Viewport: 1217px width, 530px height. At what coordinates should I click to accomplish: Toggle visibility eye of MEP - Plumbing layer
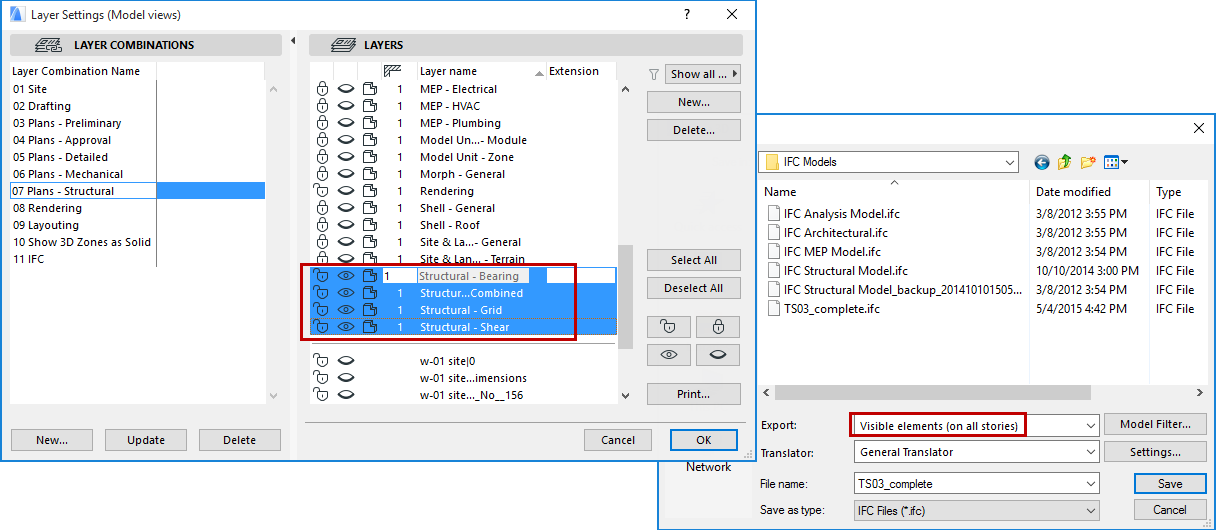(x=346, y=123)
